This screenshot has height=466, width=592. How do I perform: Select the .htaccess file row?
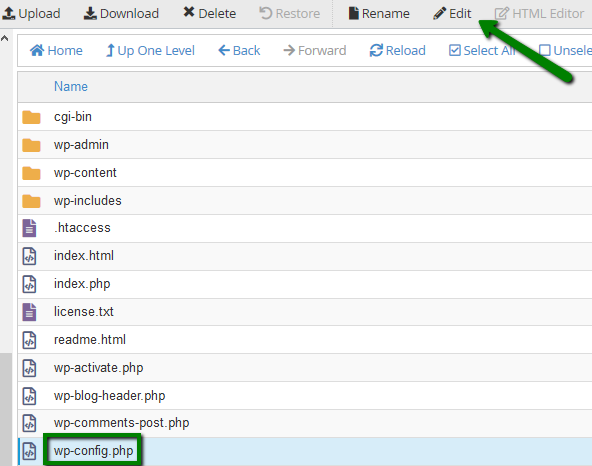pyautogui.click(x=305, y=228)
